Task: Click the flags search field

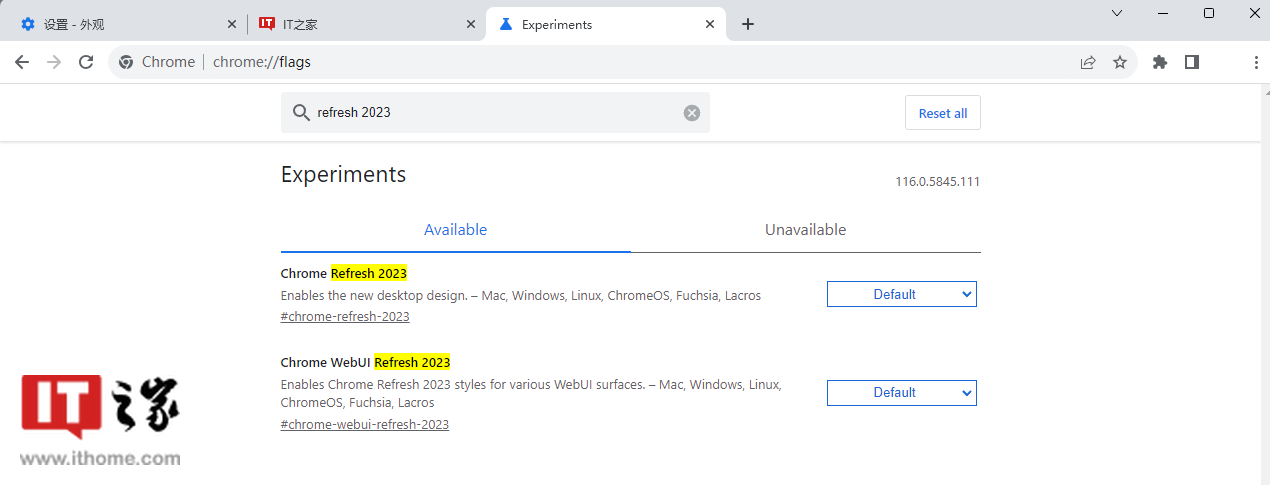Action: click(495, 113)
